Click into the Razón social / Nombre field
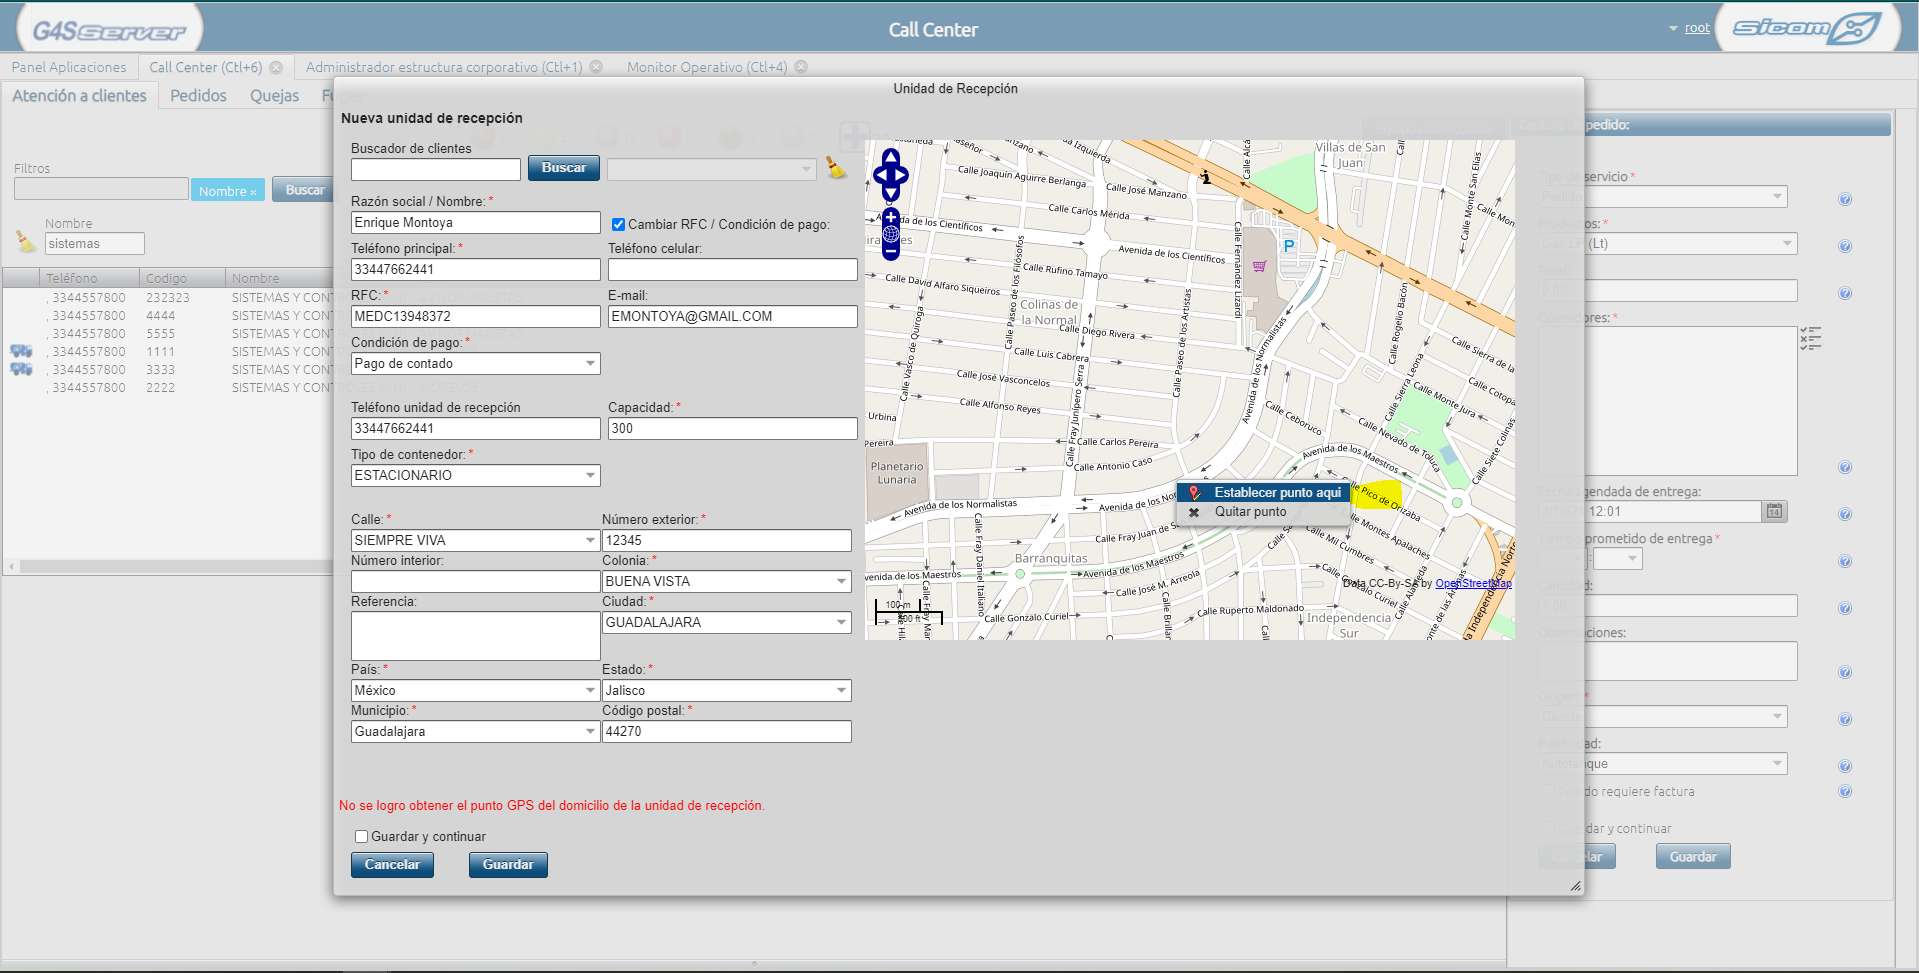The height and width of the screenshot is (973, 1919). coord(475,223)
